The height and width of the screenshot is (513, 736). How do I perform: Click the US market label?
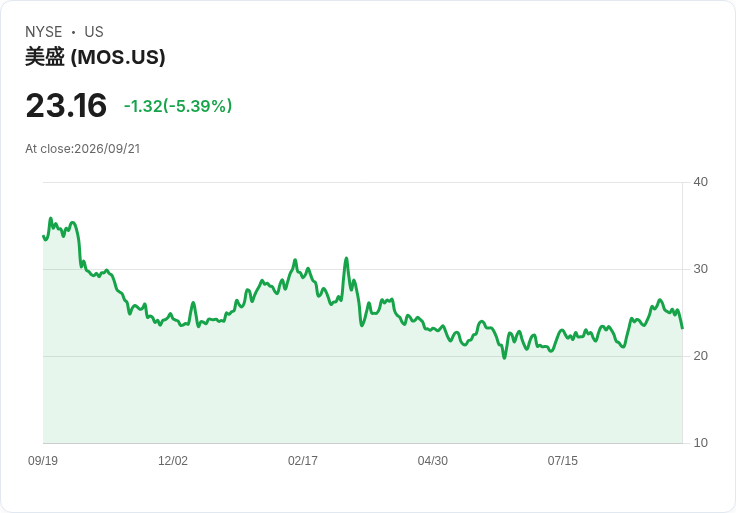pyautogui.click(x=94, y=32)
